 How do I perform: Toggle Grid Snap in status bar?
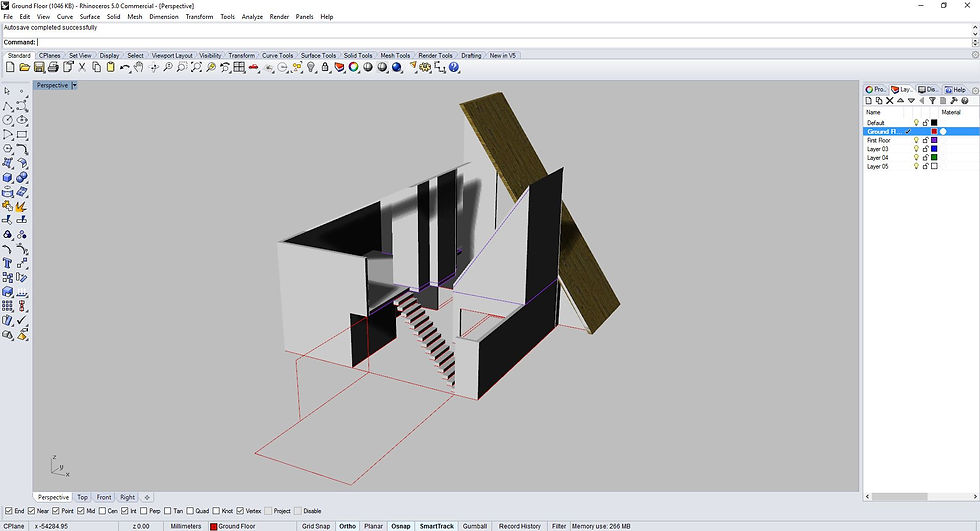pos(316,526)
